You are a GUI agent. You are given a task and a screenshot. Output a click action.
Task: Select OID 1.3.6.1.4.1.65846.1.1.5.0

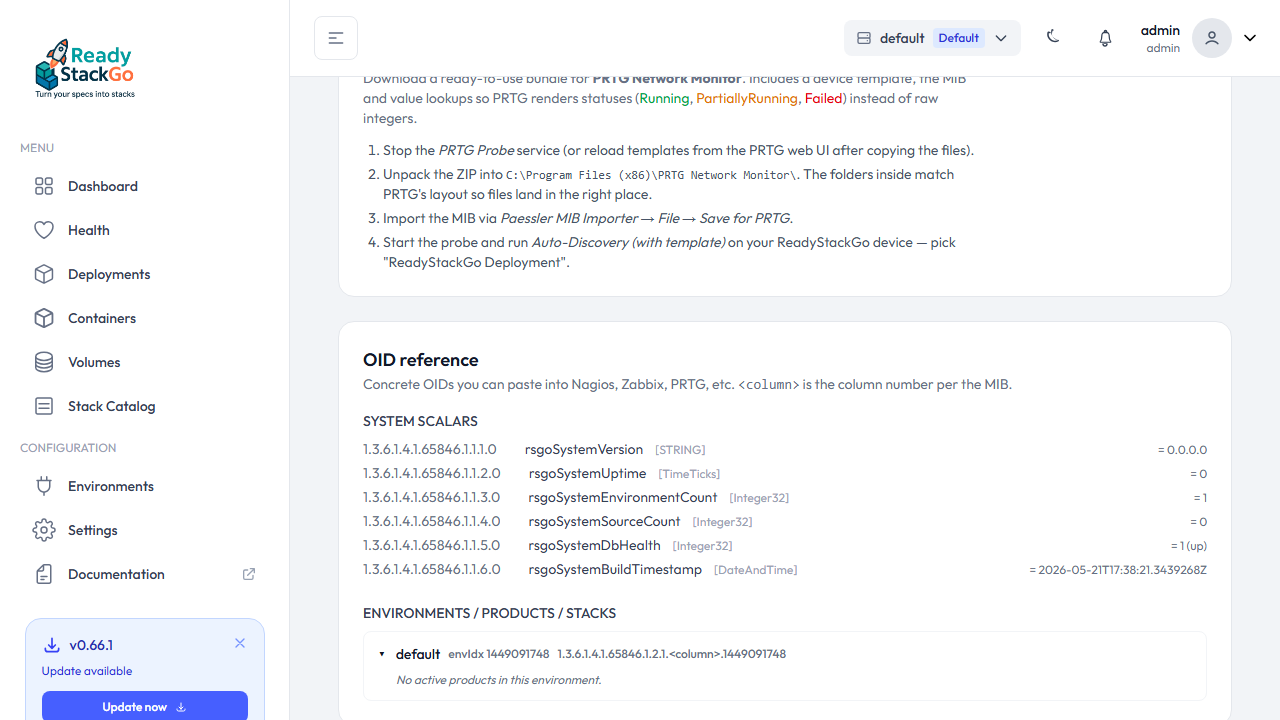[x=432, y=546]
